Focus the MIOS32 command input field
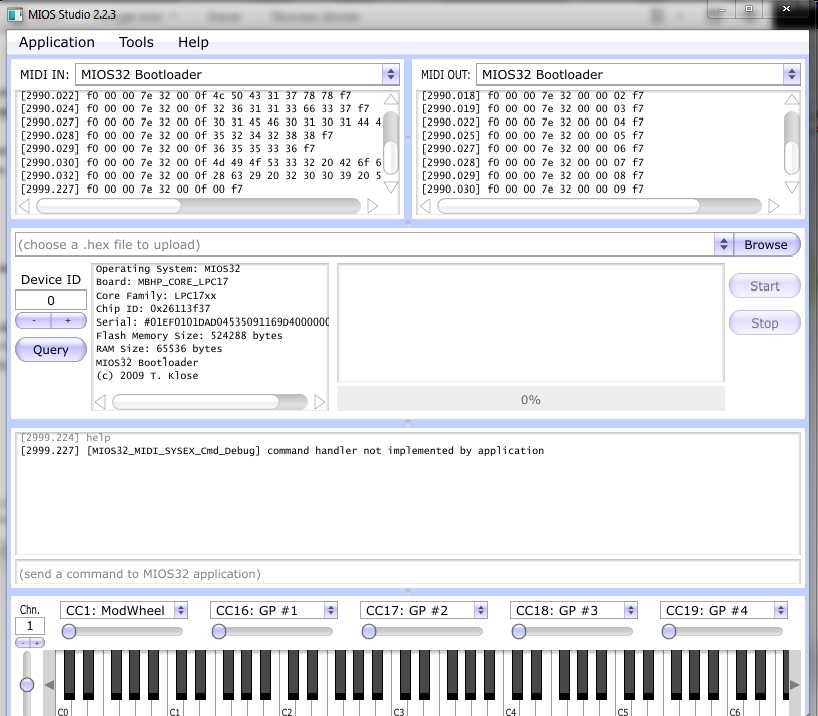 407,574
